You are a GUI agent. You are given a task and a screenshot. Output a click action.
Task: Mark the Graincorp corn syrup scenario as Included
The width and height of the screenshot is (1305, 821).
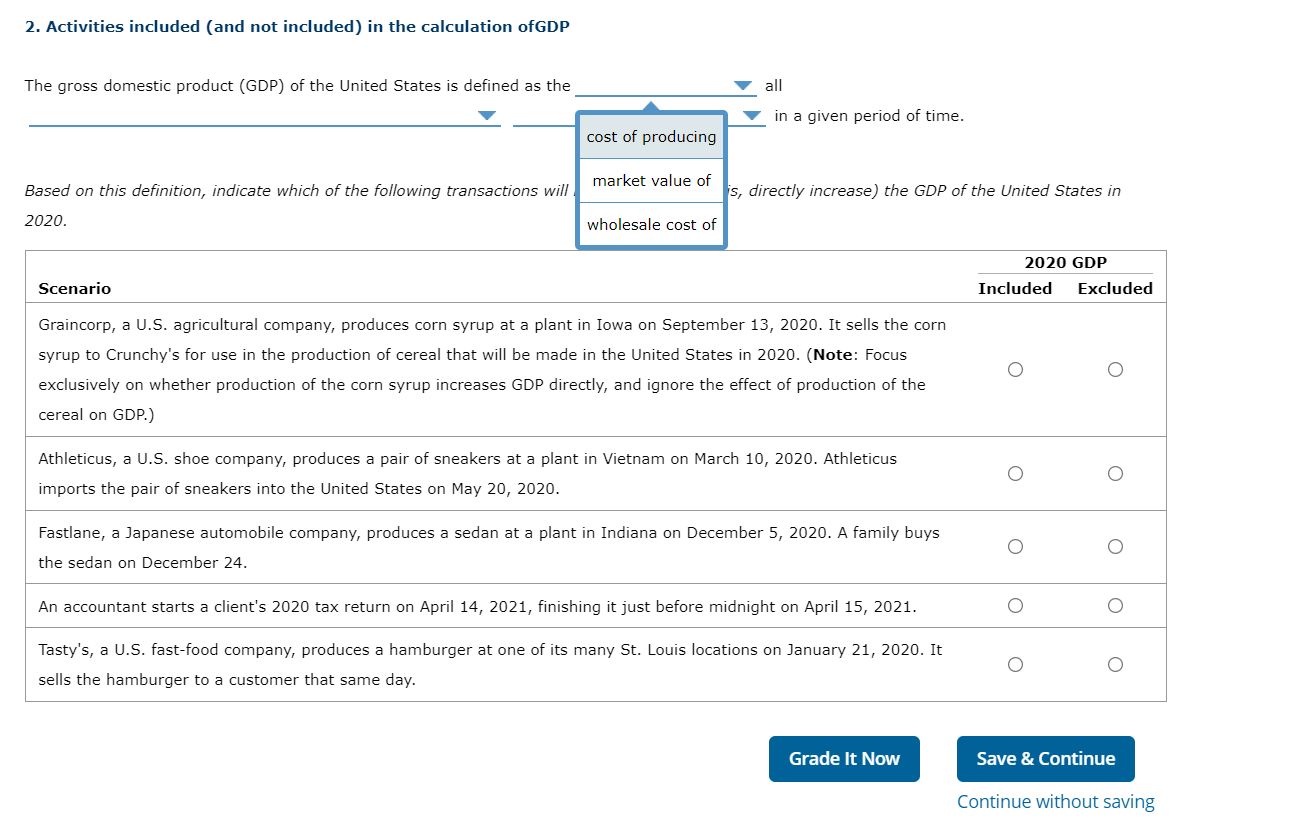click(1015, 369)
